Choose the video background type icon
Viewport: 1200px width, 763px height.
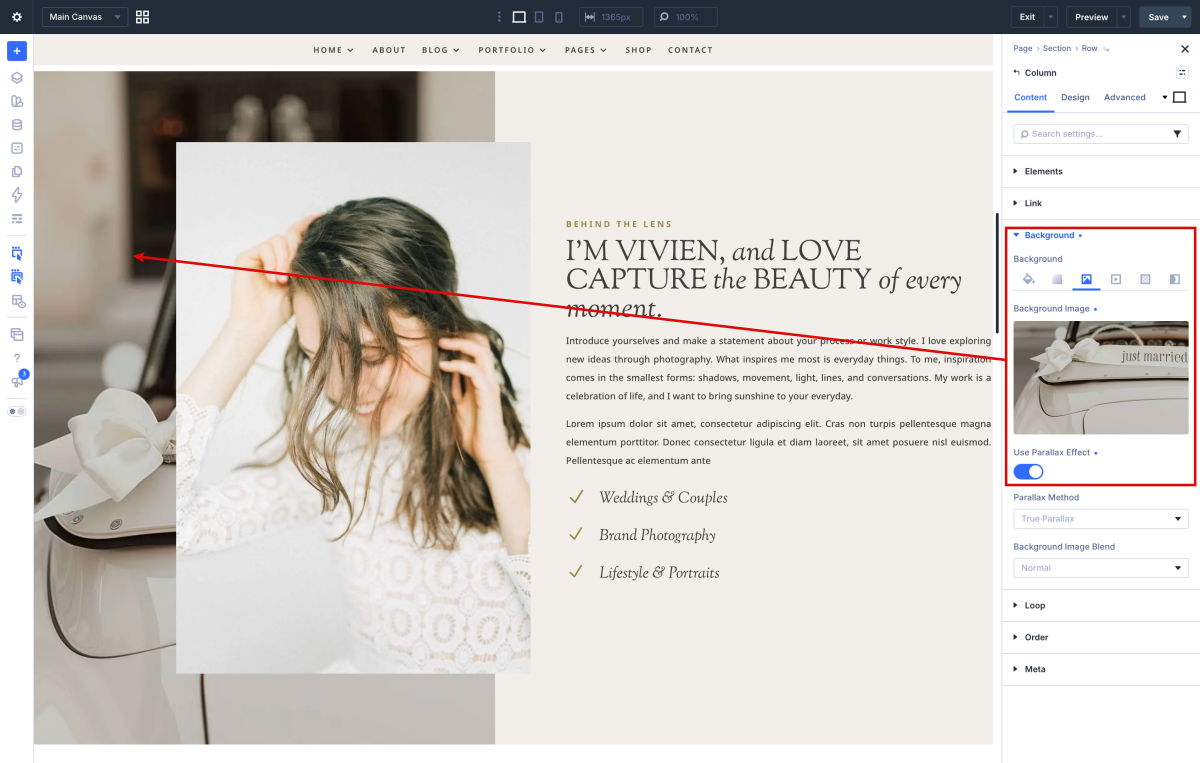pyautogui.click(x=1116, y=279)
